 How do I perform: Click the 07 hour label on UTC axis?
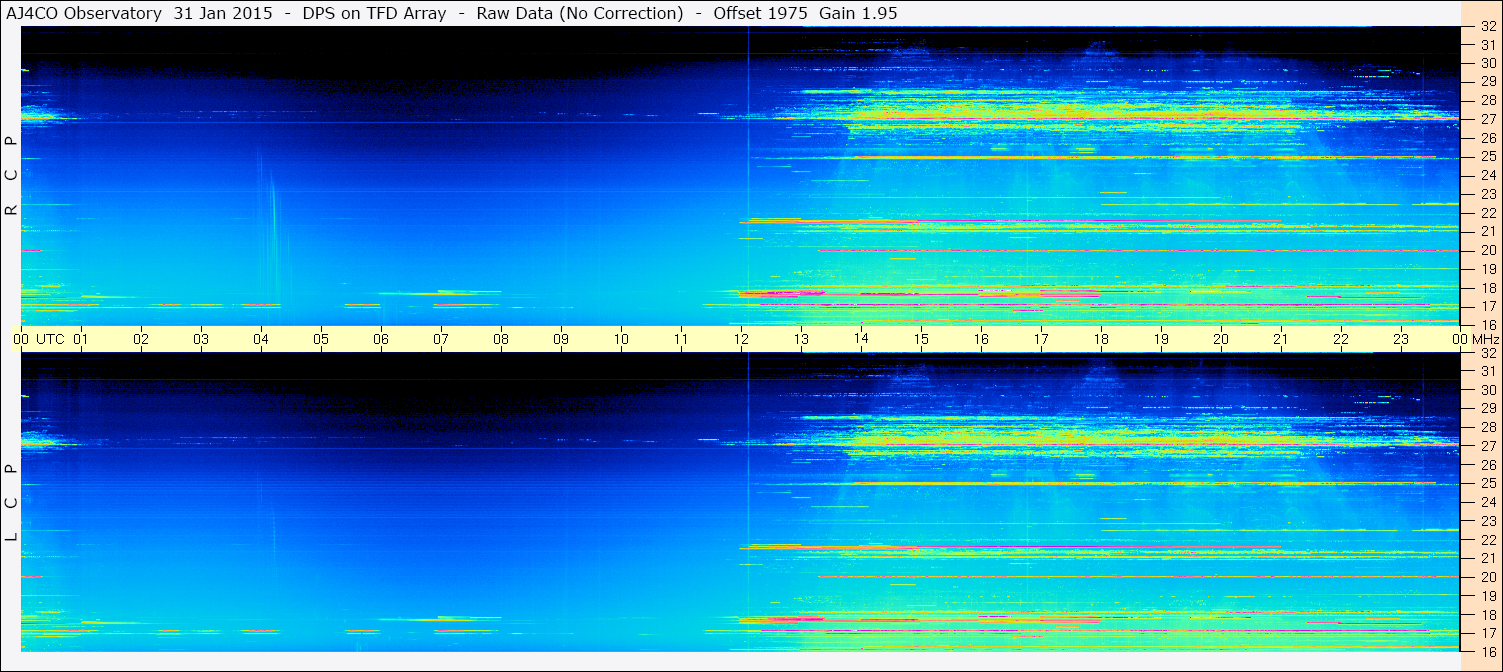pyautogui.click(x=441, y=339)
